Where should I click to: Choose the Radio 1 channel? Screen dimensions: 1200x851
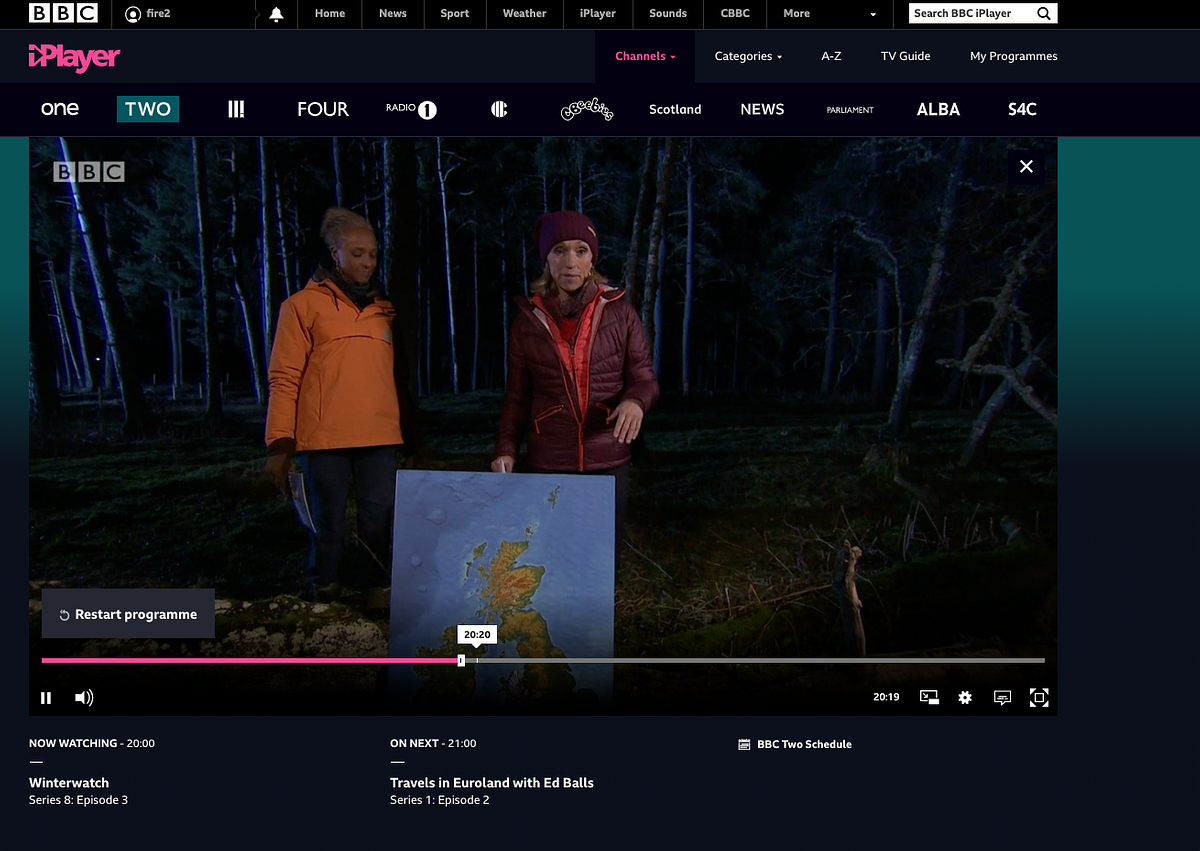(x=411, y=109)
